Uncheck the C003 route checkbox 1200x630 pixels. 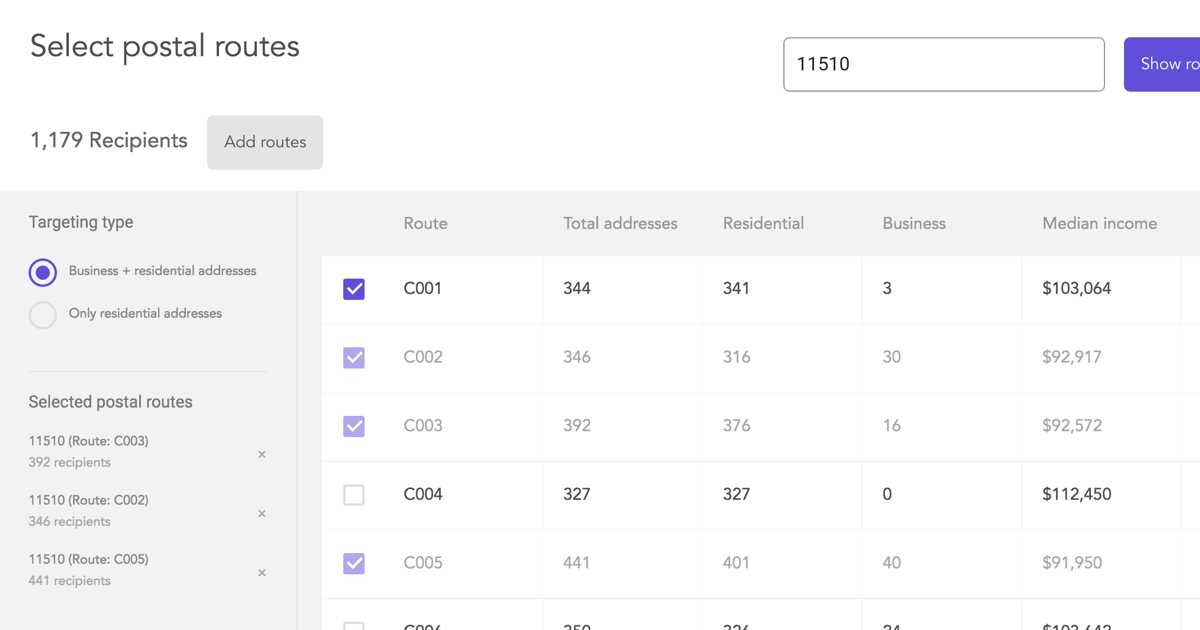(354, 426)
